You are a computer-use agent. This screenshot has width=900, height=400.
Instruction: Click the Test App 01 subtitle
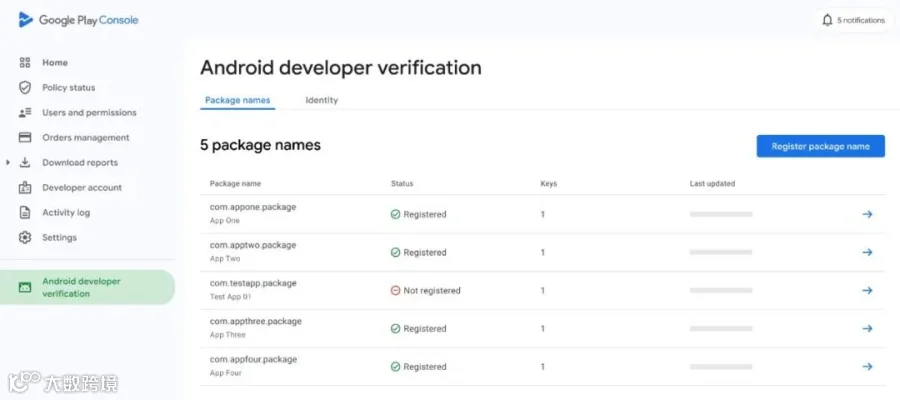tap(230, 297)
